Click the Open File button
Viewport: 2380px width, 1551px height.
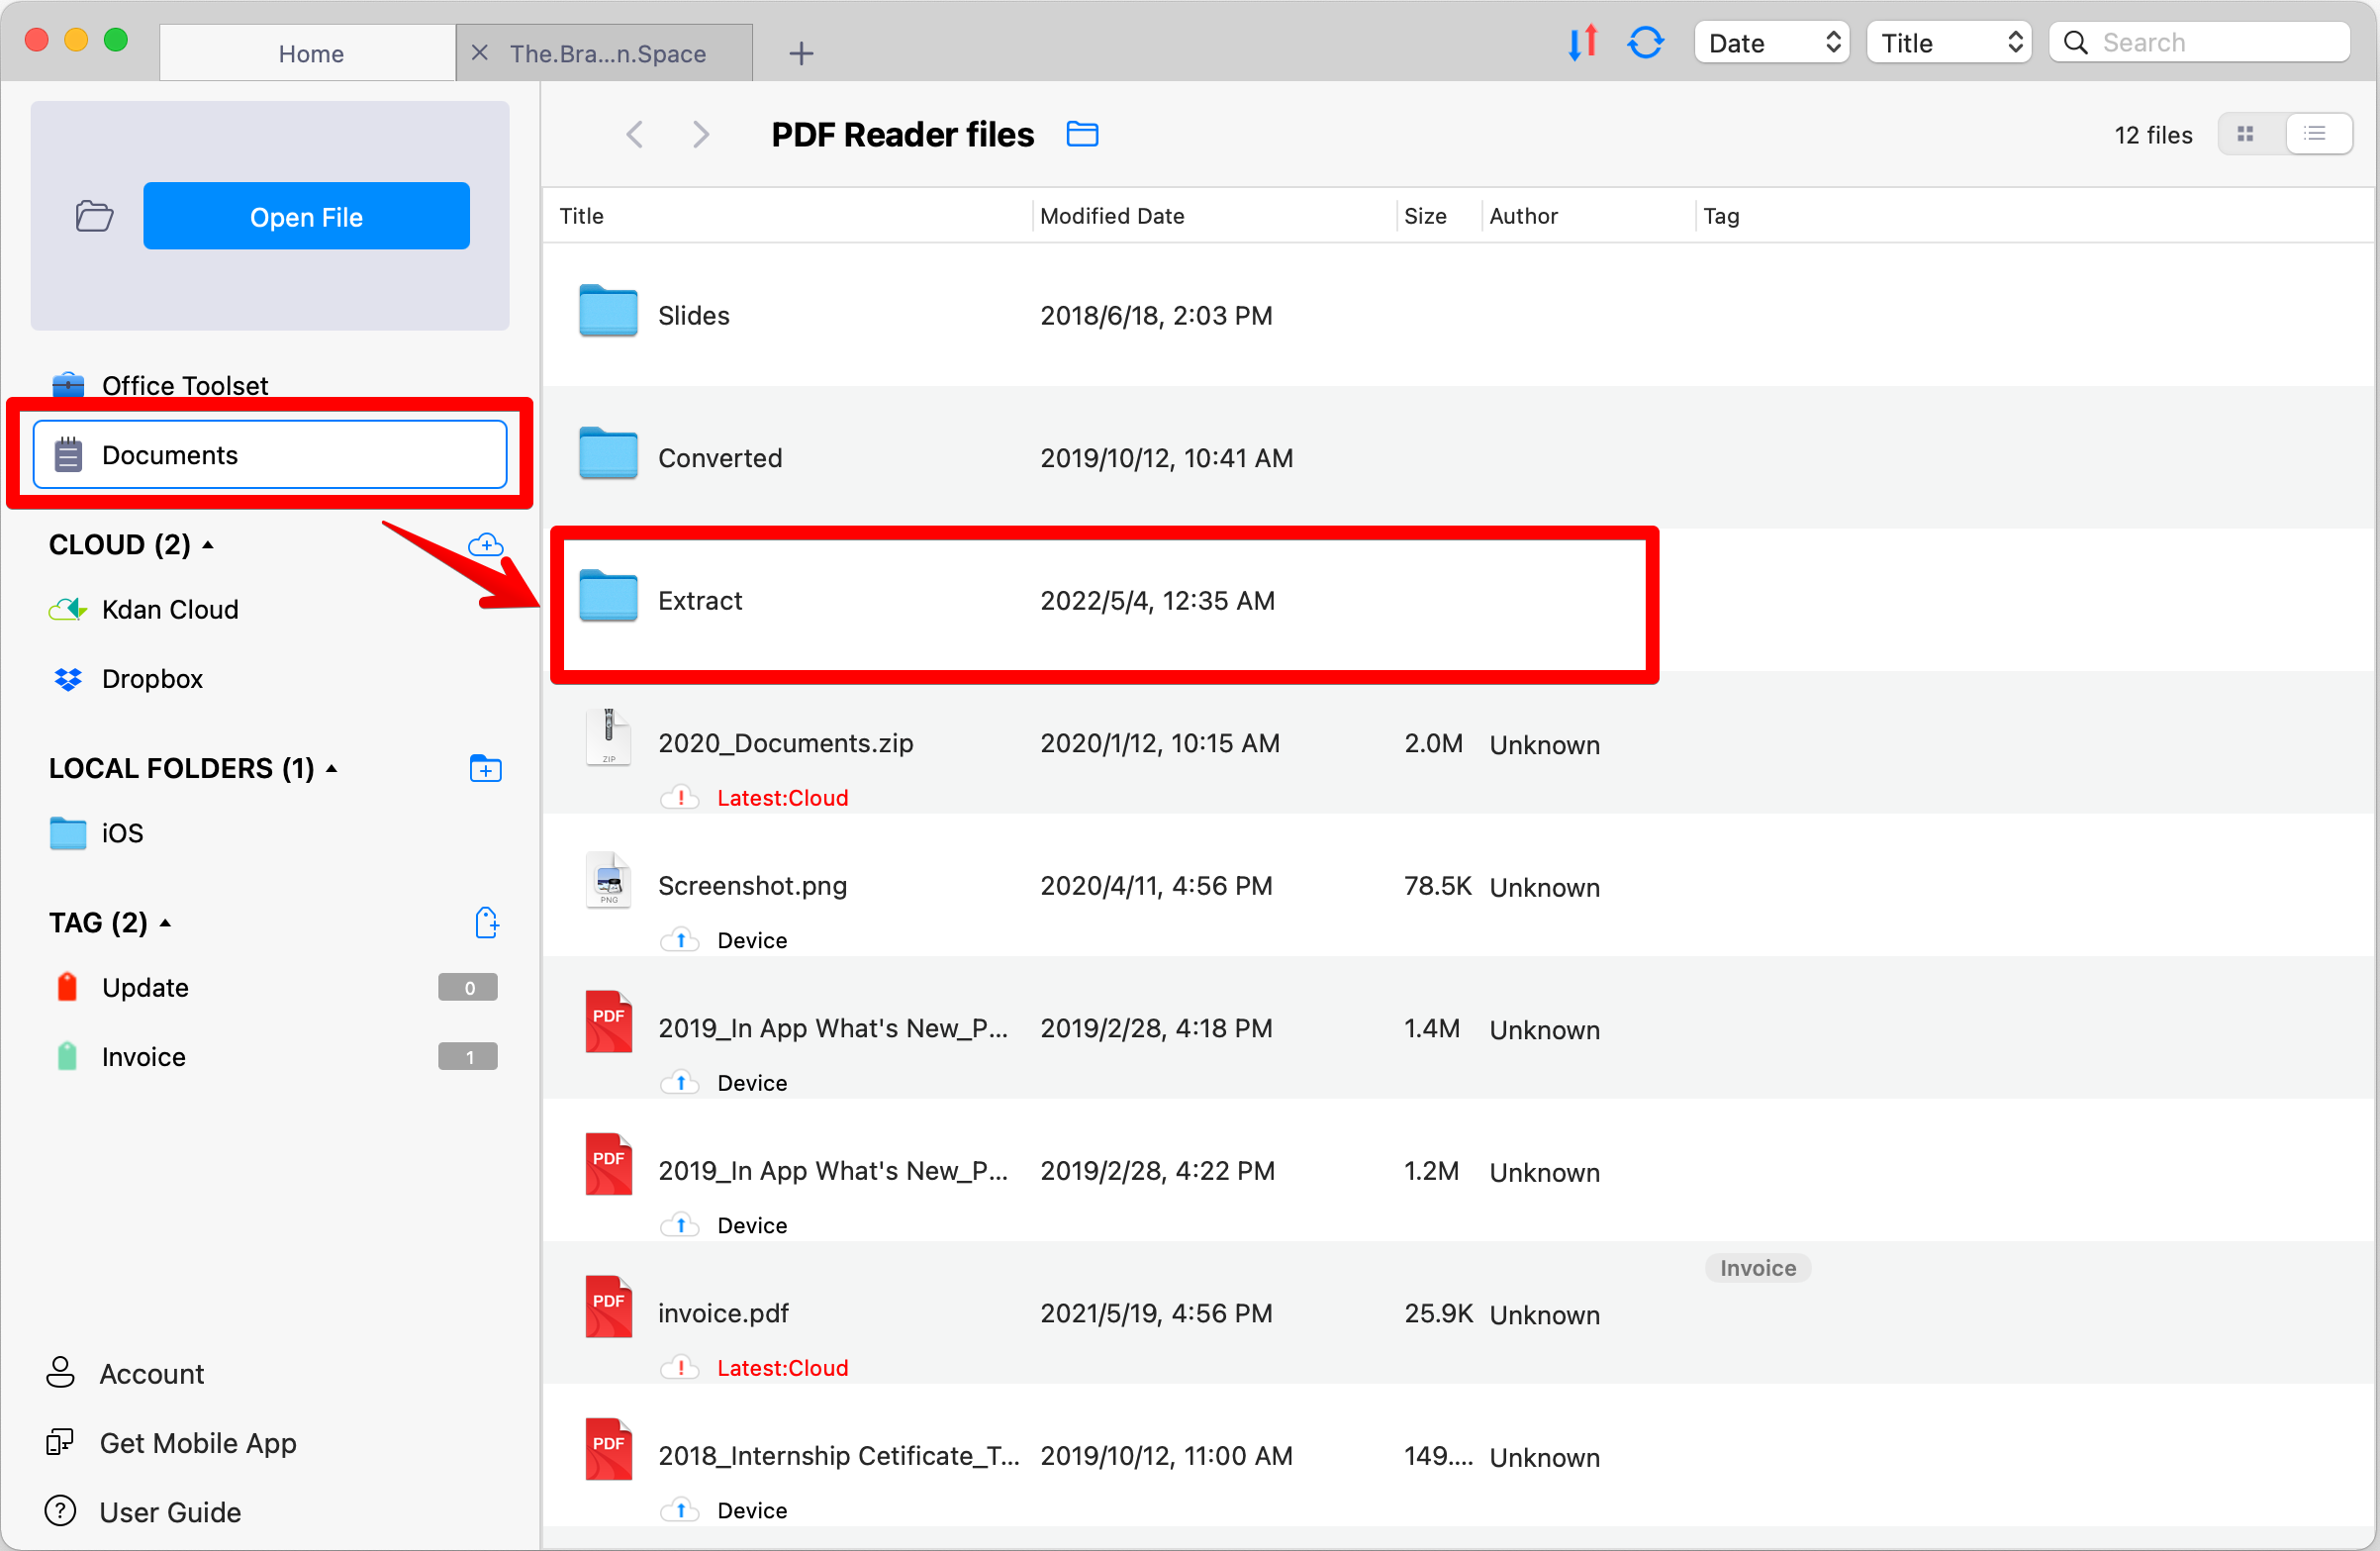(x=306, y=216)
